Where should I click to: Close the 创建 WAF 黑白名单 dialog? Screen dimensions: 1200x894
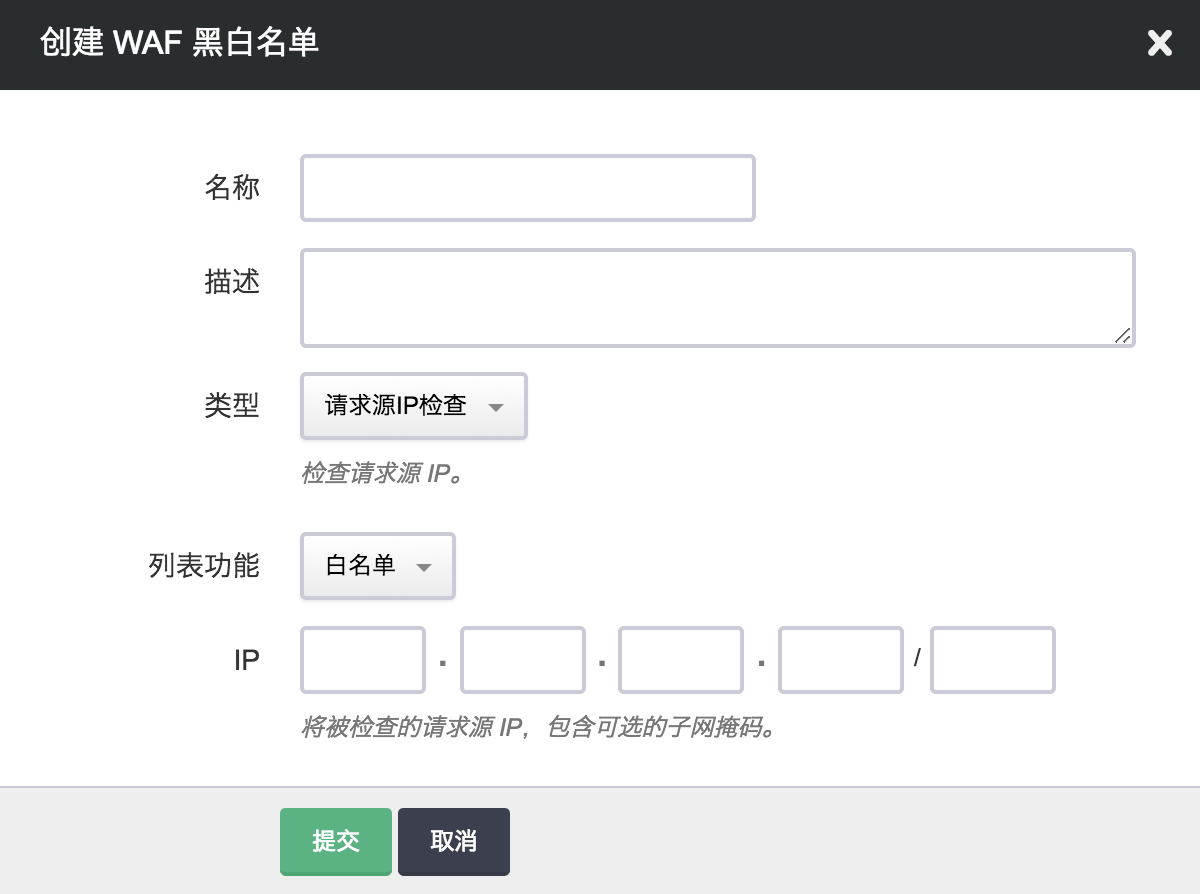(1159, 43)
